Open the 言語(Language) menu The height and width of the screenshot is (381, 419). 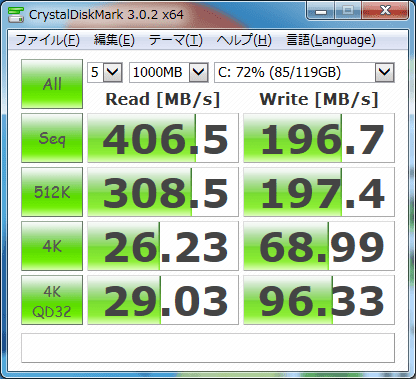tap(331, 40)
